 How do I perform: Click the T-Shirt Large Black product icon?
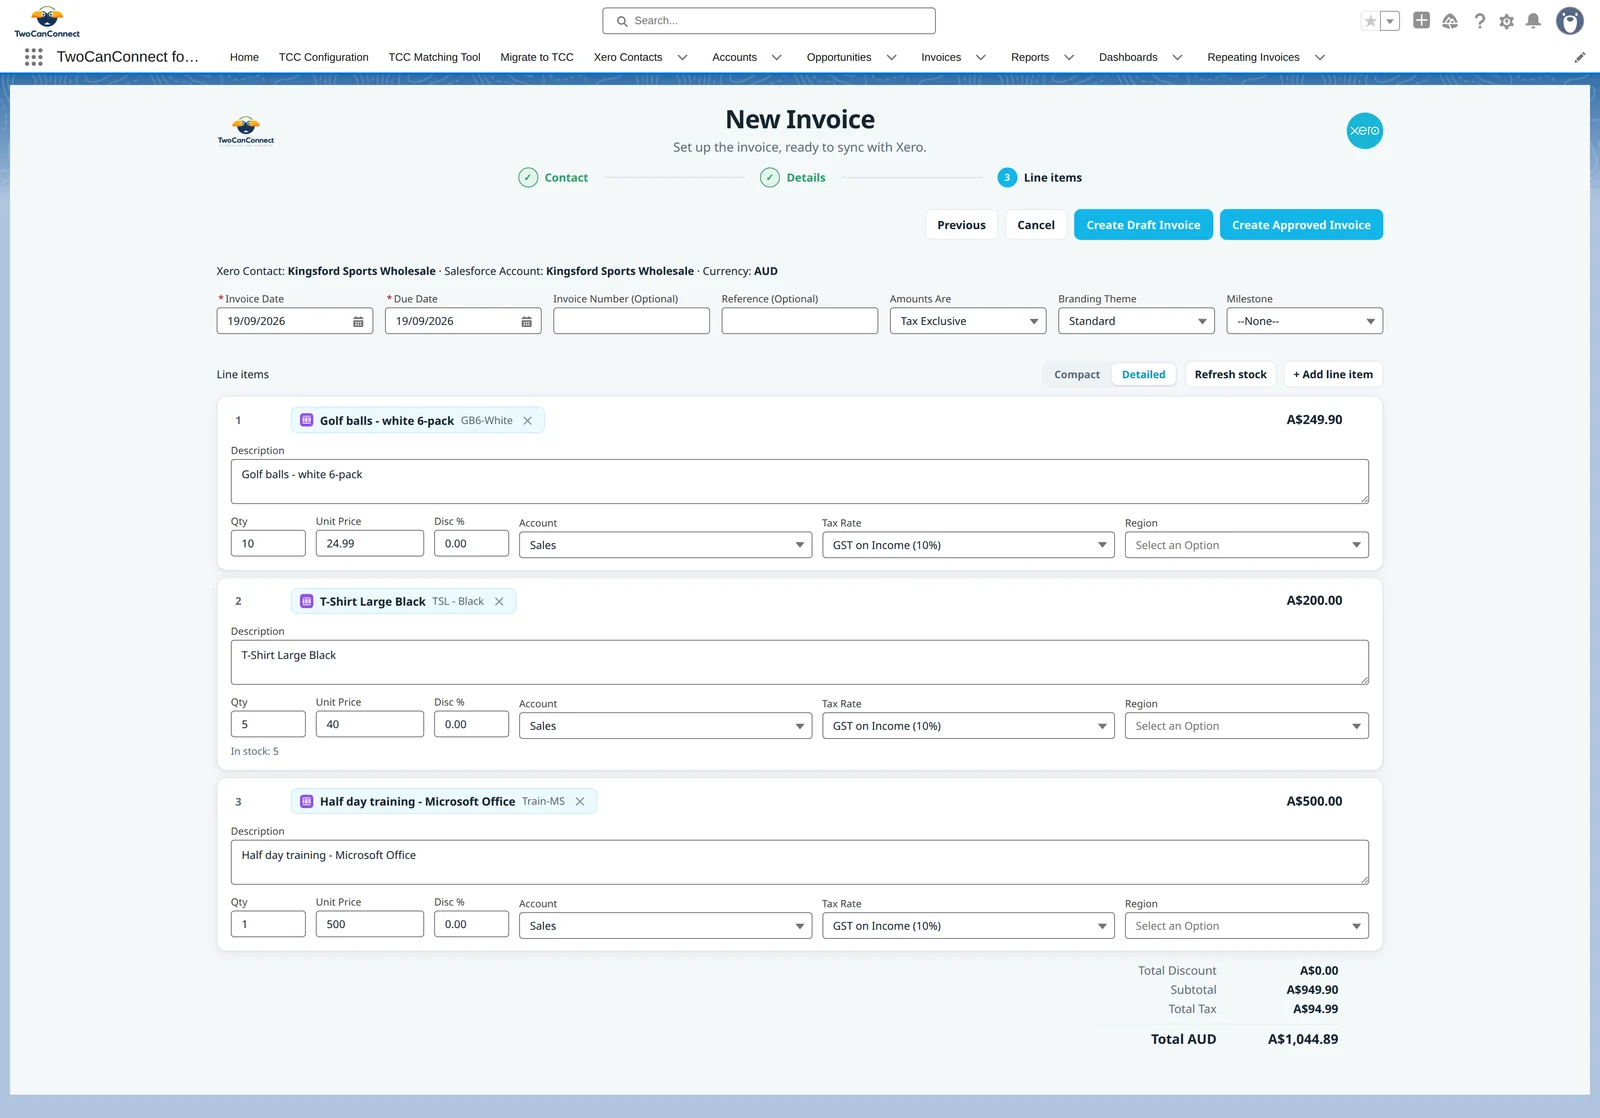[307, 601]
